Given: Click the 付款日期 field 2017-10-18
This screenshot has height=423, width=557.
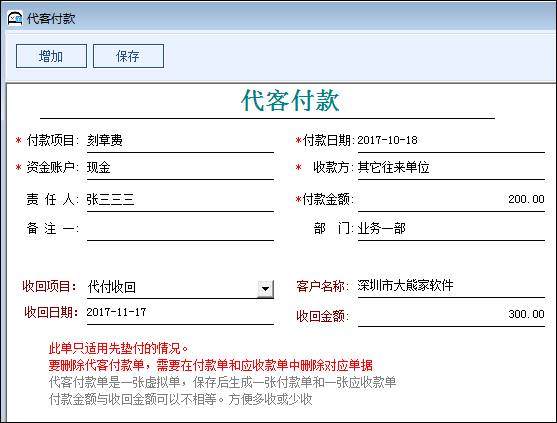Looking at the screenshot, I should tap(451, 141).
